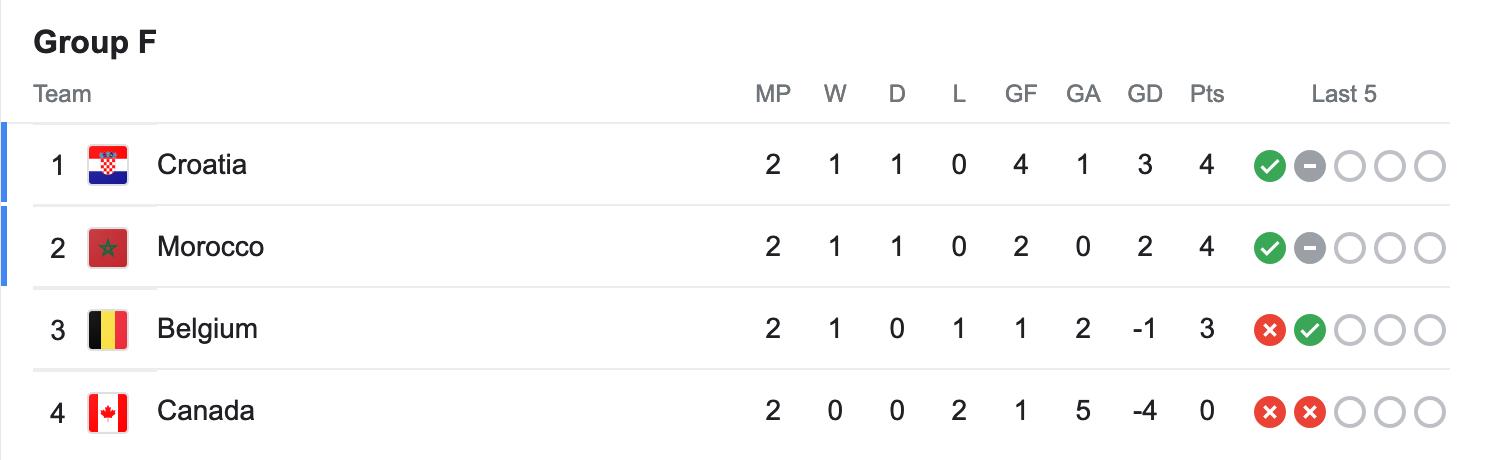Click Belgium's green win checkmark icon

1309,330
